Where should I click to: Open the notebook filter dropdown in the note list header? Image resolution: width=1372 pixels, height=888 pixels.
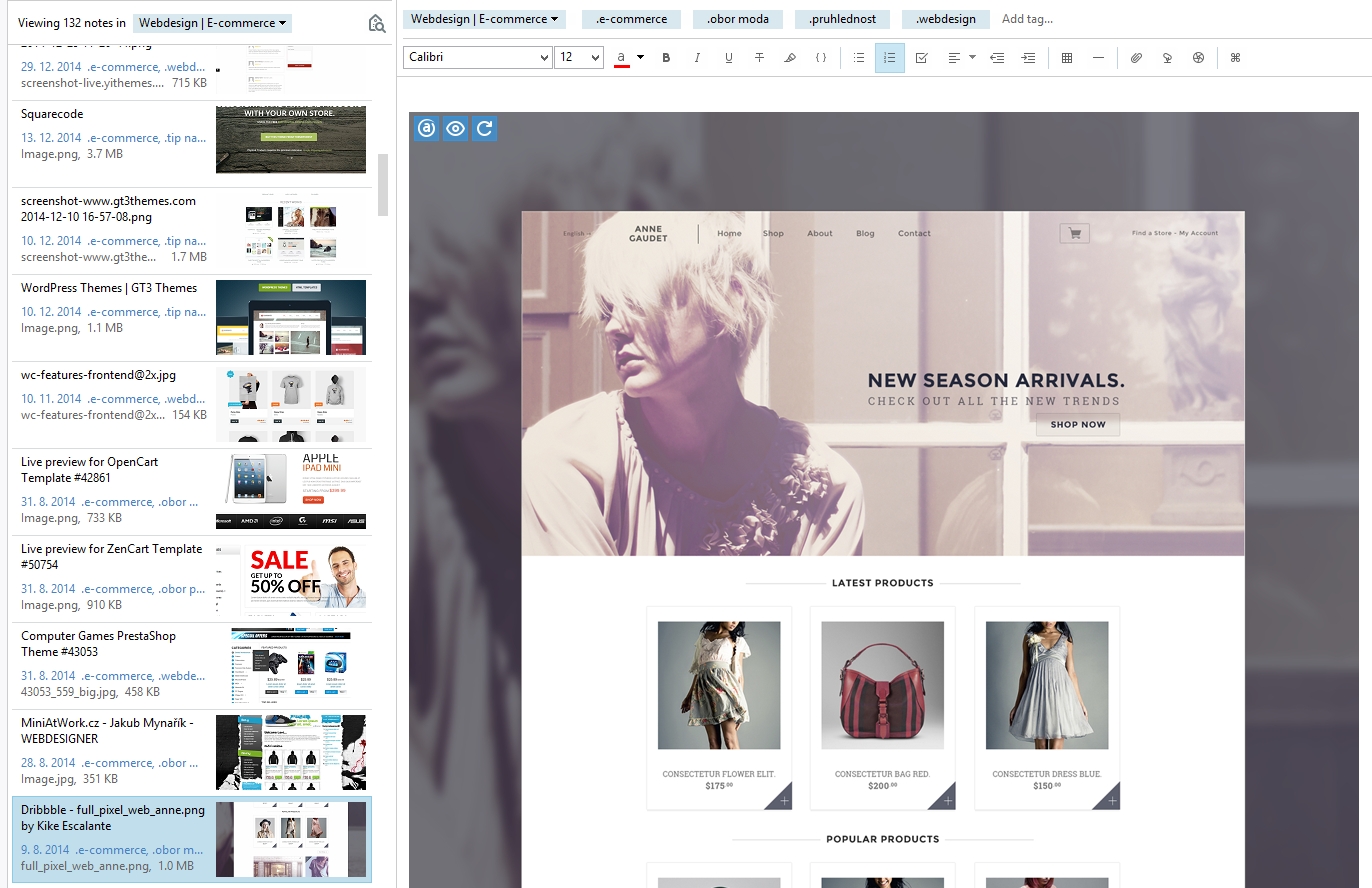[x=212, y=23]
